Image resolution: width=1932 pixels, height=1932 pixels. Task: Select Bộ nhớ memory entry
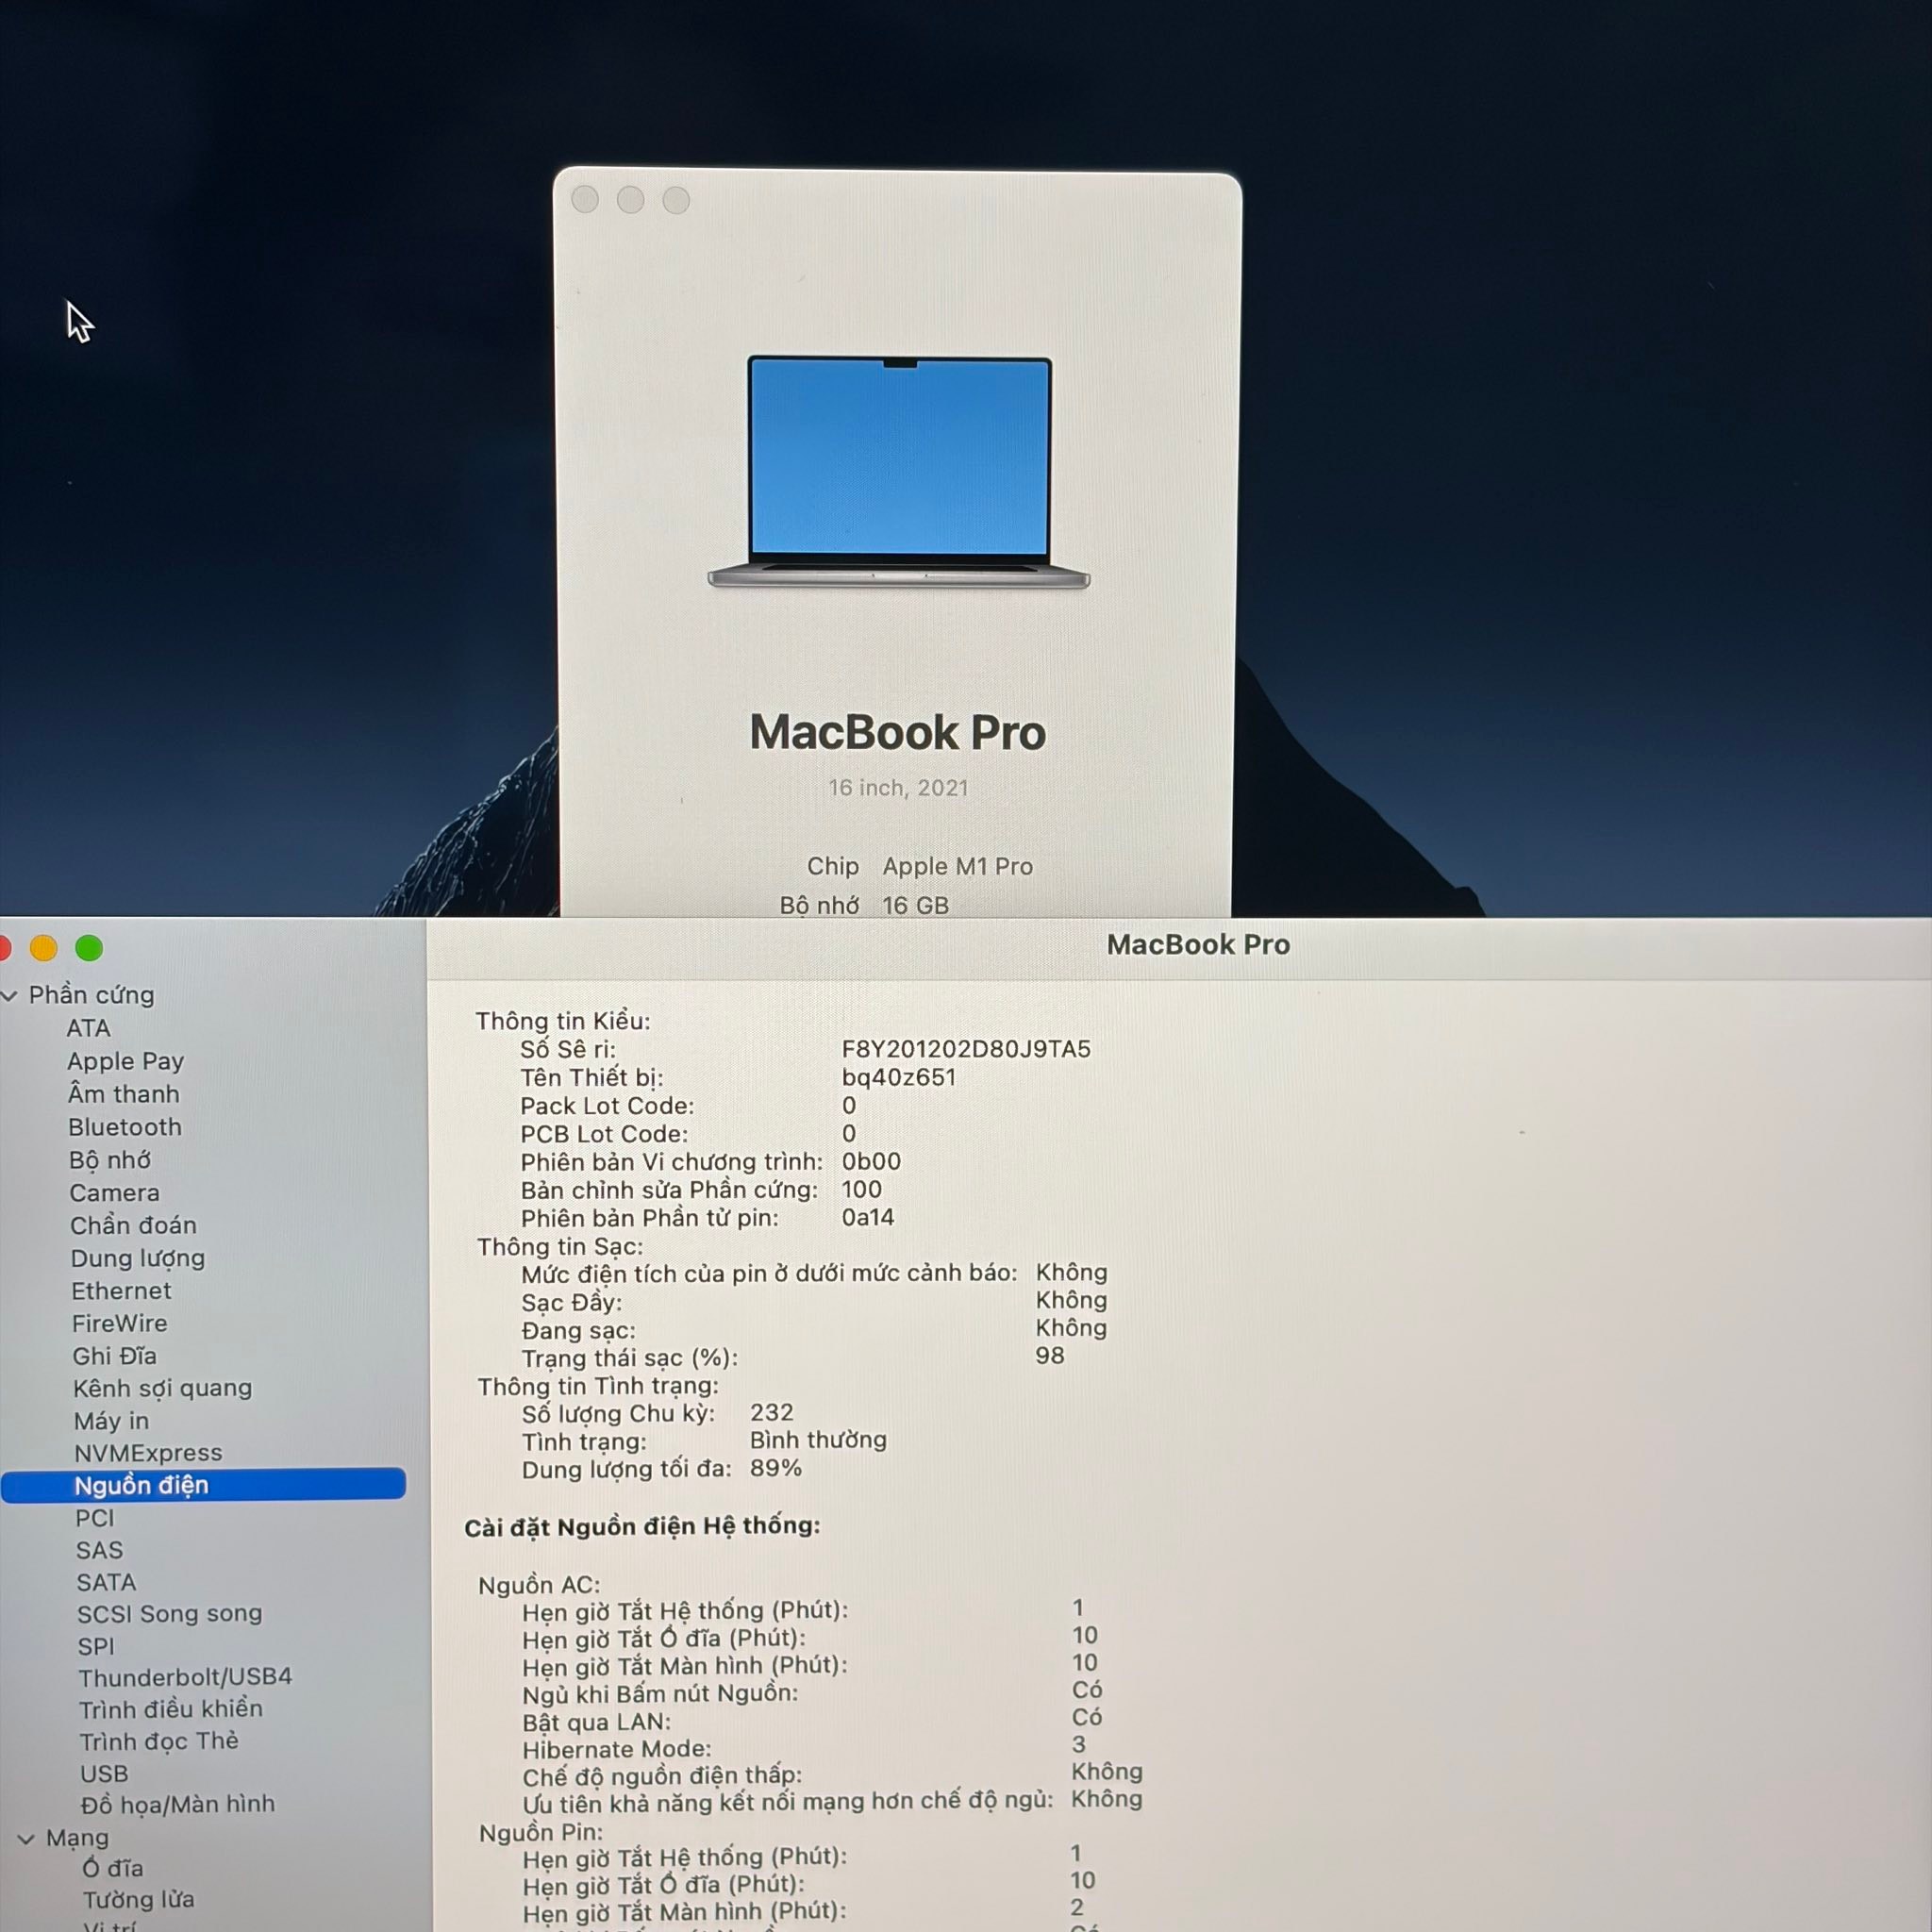click(110, 1160)
